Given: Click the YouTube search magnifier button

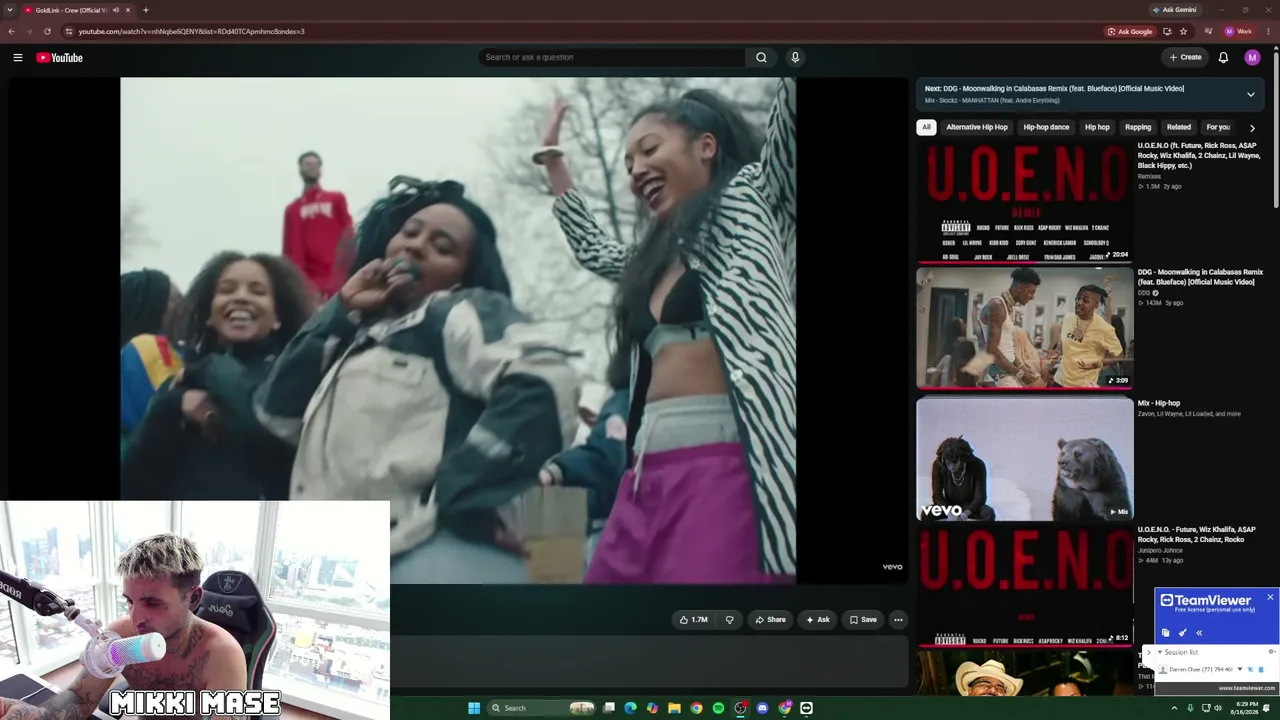Looking at the screenshot, I should tap(761, 57).
